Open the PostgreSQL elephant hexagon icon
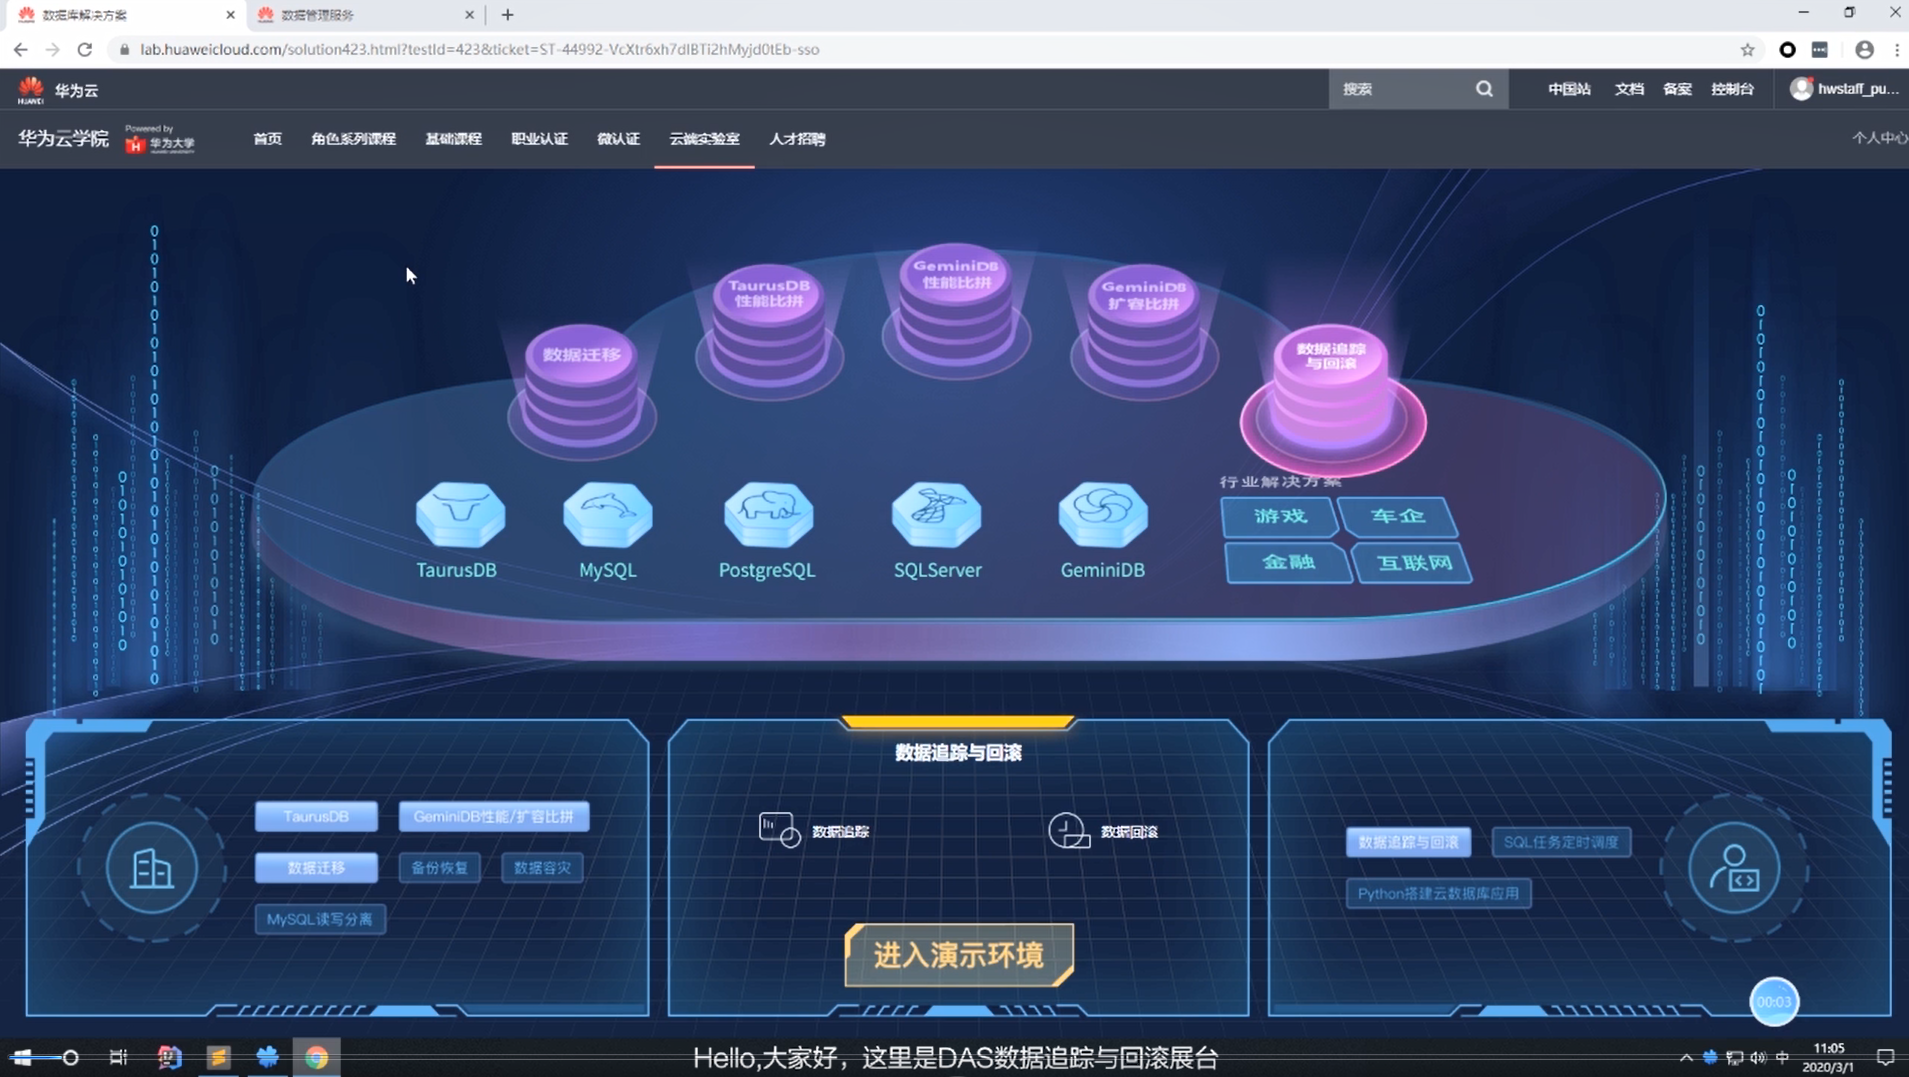Screen dimensions: 1909x1077 coord(768,514)
